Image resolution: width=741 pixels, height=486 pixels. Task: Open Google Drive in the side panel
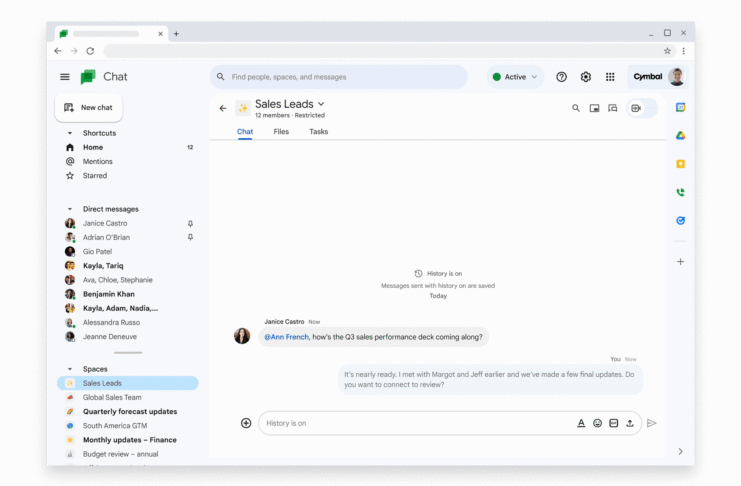tap(681, 136)
